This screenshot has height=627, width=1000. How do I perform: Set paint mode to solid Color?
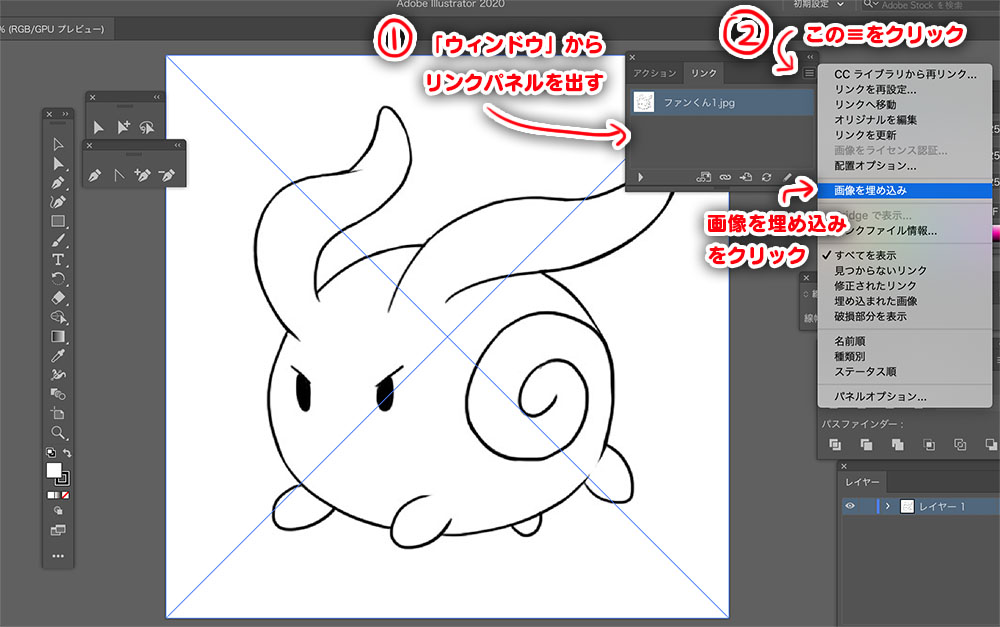pos(50,495)
